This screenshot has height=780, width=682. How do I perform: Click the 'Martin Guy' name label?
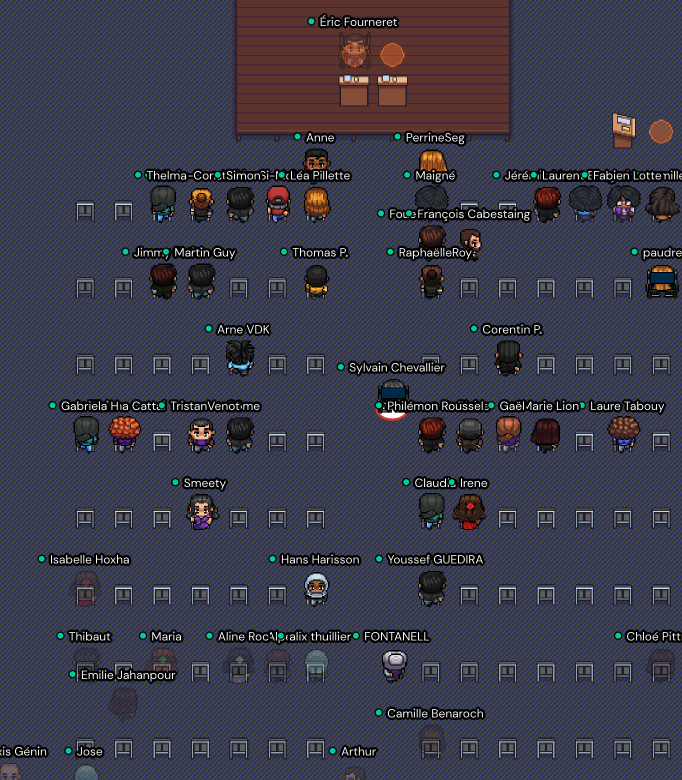click(204, 253)
